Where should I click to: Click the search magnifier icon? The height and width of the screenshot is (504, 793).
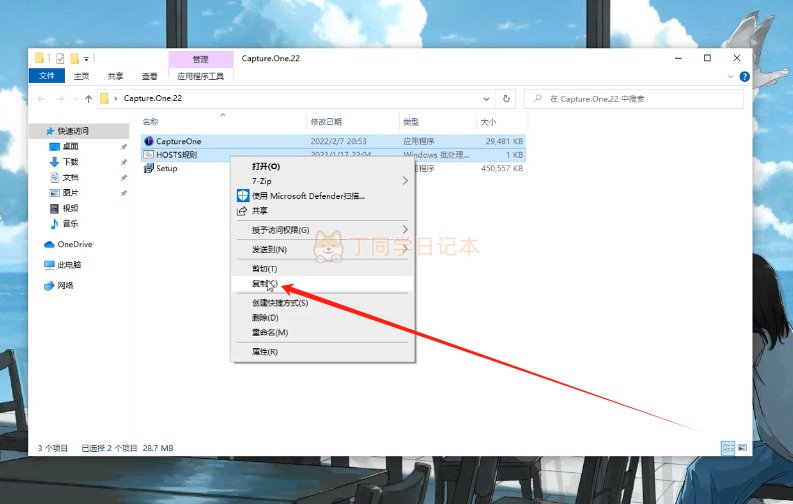(538, 98)
